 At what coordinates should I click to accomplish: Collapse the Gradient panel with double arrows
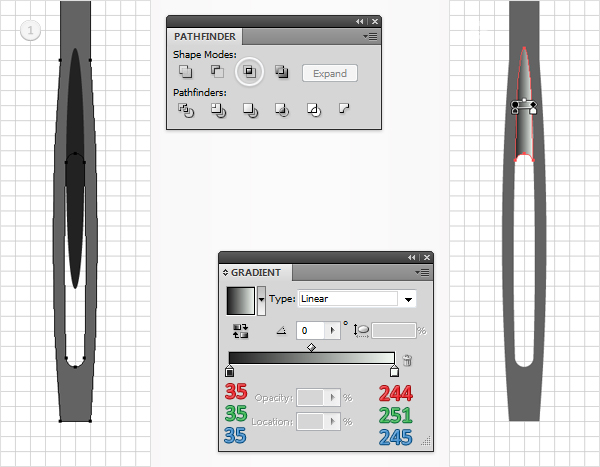(x=411, y=258)
